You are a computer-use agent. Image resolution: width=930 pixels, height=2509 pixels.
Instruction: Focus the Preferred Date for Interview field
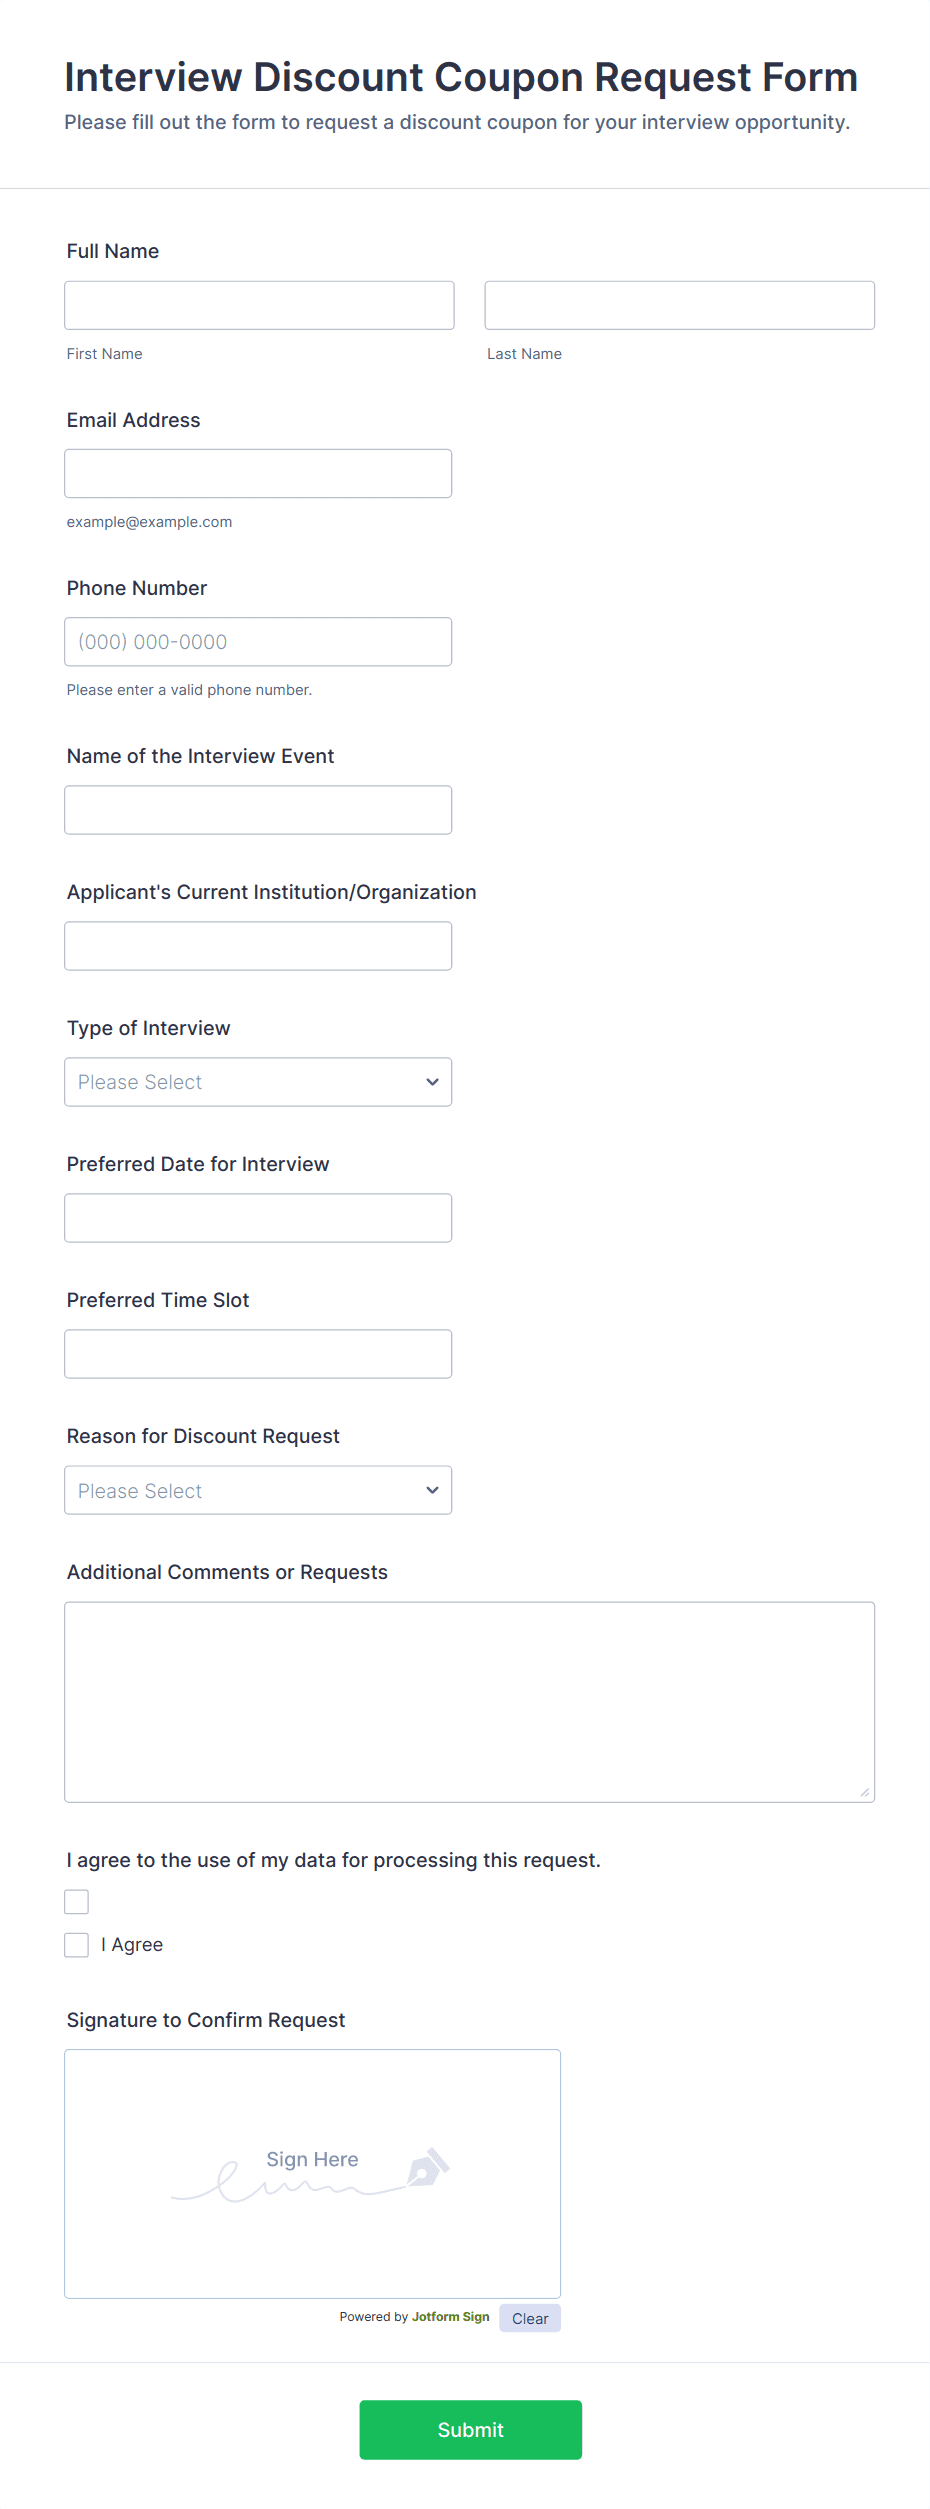(x=258, y=1218)
